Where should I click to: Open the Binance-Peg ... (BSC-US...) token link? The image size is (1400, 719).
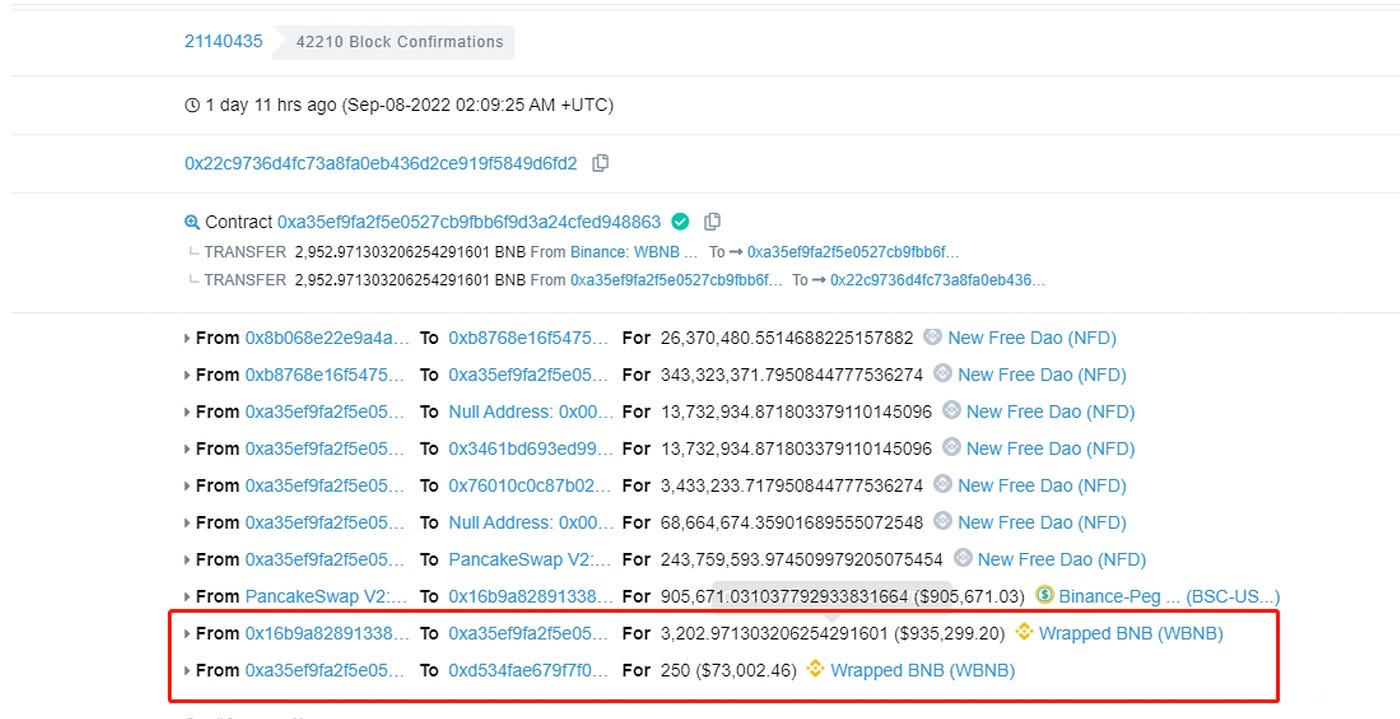1169,597
